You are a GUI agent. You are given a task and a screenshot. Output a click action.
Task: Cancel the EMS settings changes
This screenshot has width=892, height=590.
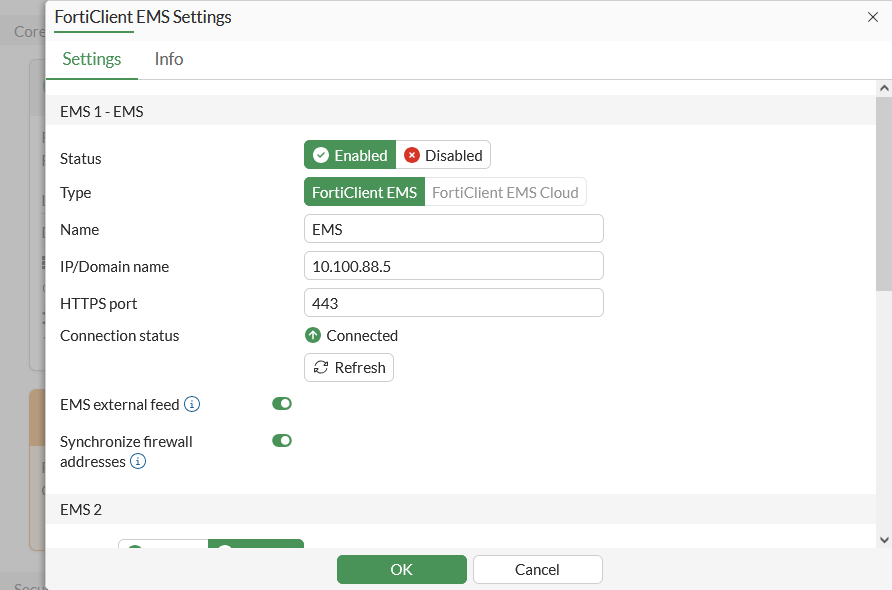(x=537, y=569)
